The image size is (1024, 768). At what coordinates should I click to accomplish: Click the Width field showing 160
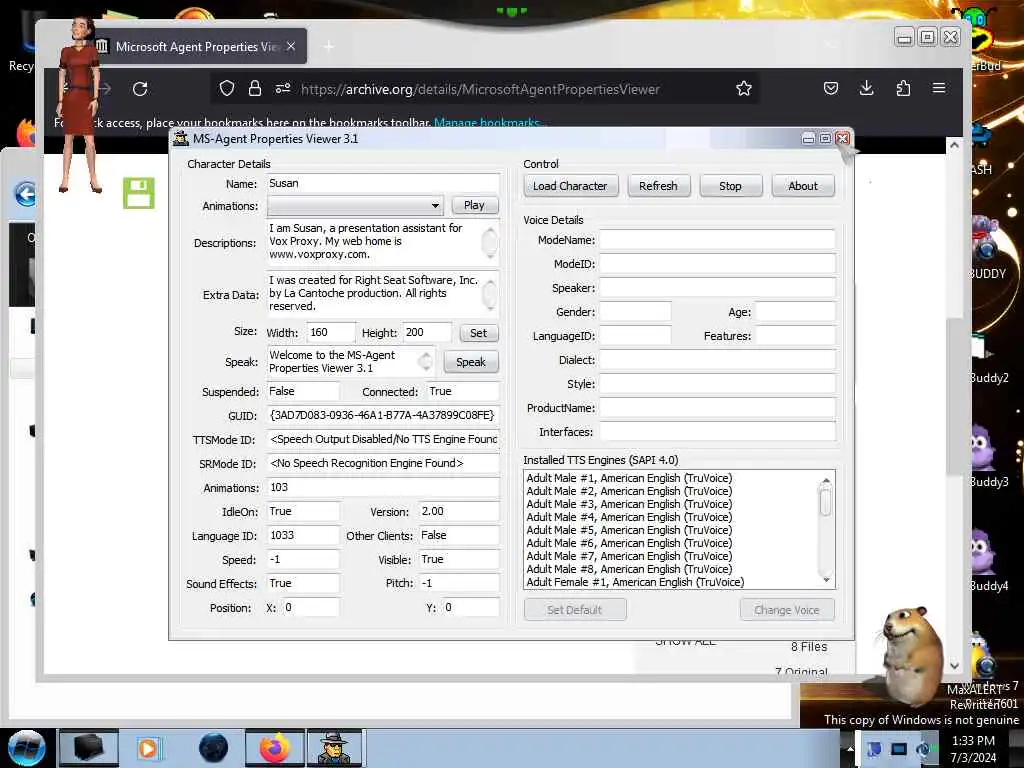tap(331, 332)
